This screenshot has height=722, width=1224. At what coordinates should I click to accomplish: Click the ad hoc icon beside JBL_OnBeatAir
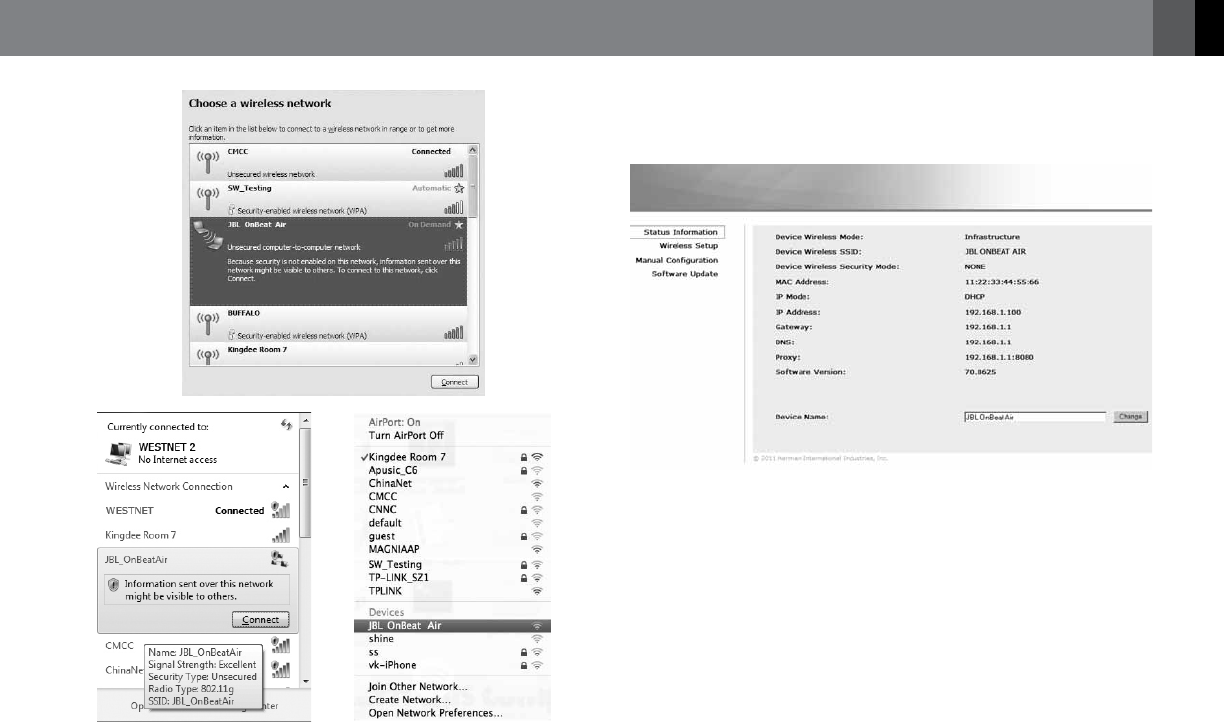click(x=281, y=561)
